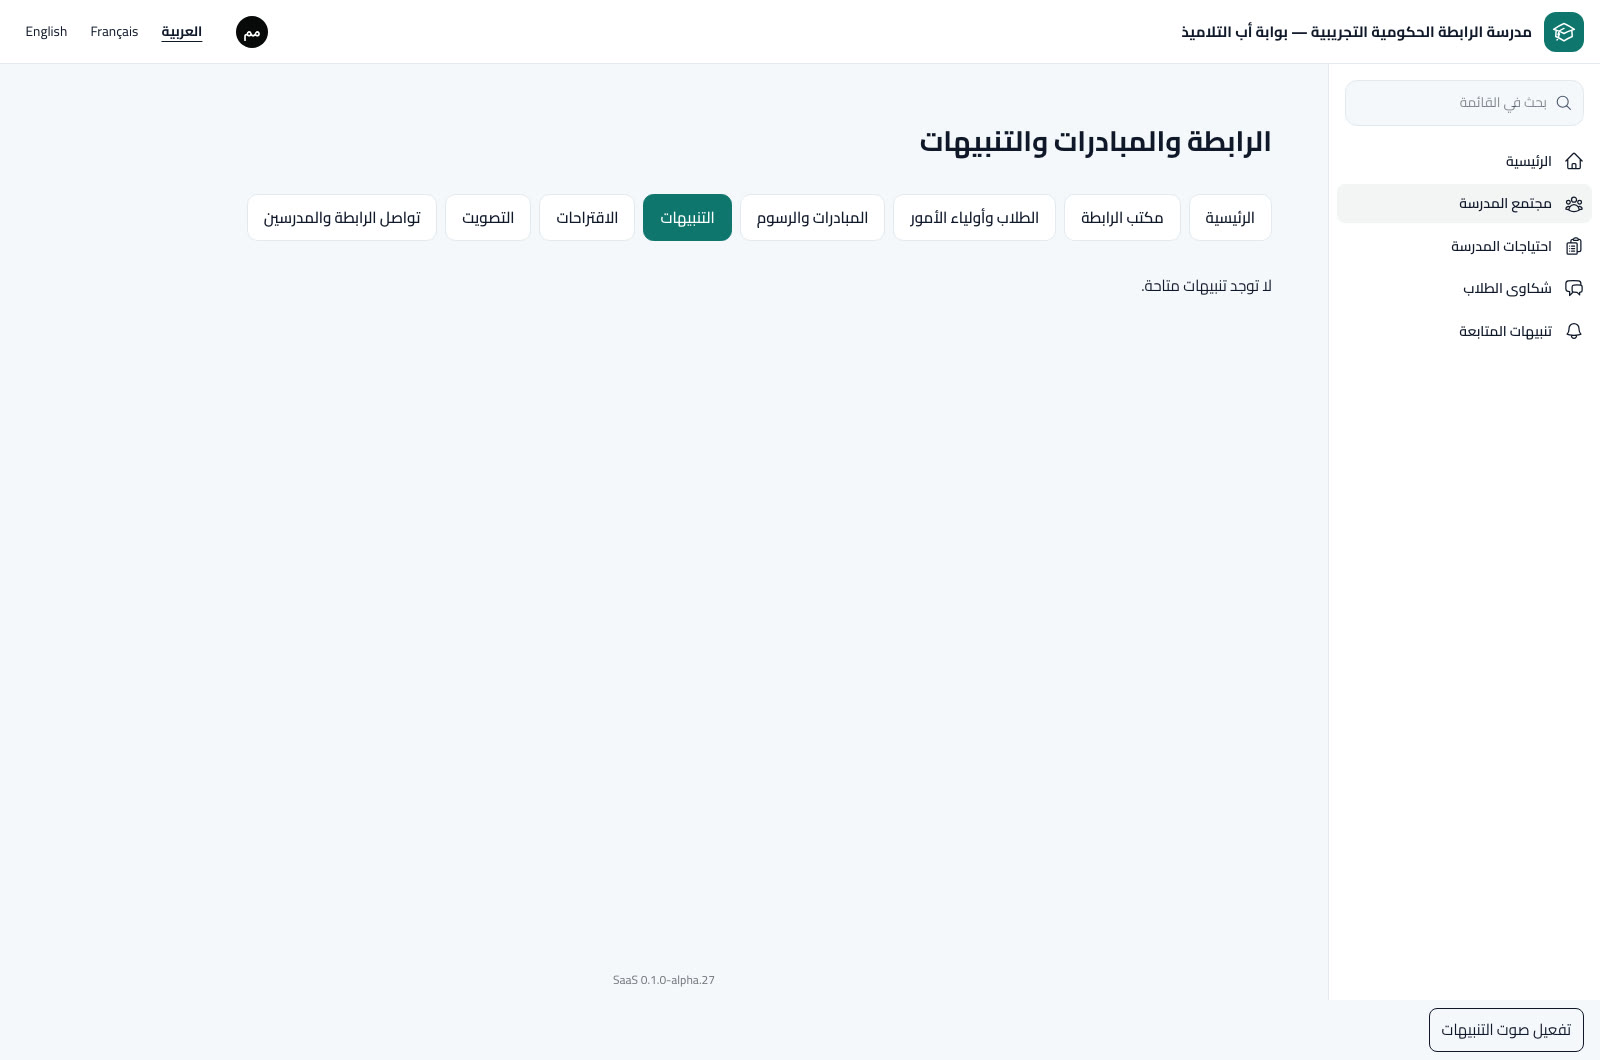Open the الطلاب وأولياء الأمور tab
1600x1060 pixels.
[x=974, y=217]
